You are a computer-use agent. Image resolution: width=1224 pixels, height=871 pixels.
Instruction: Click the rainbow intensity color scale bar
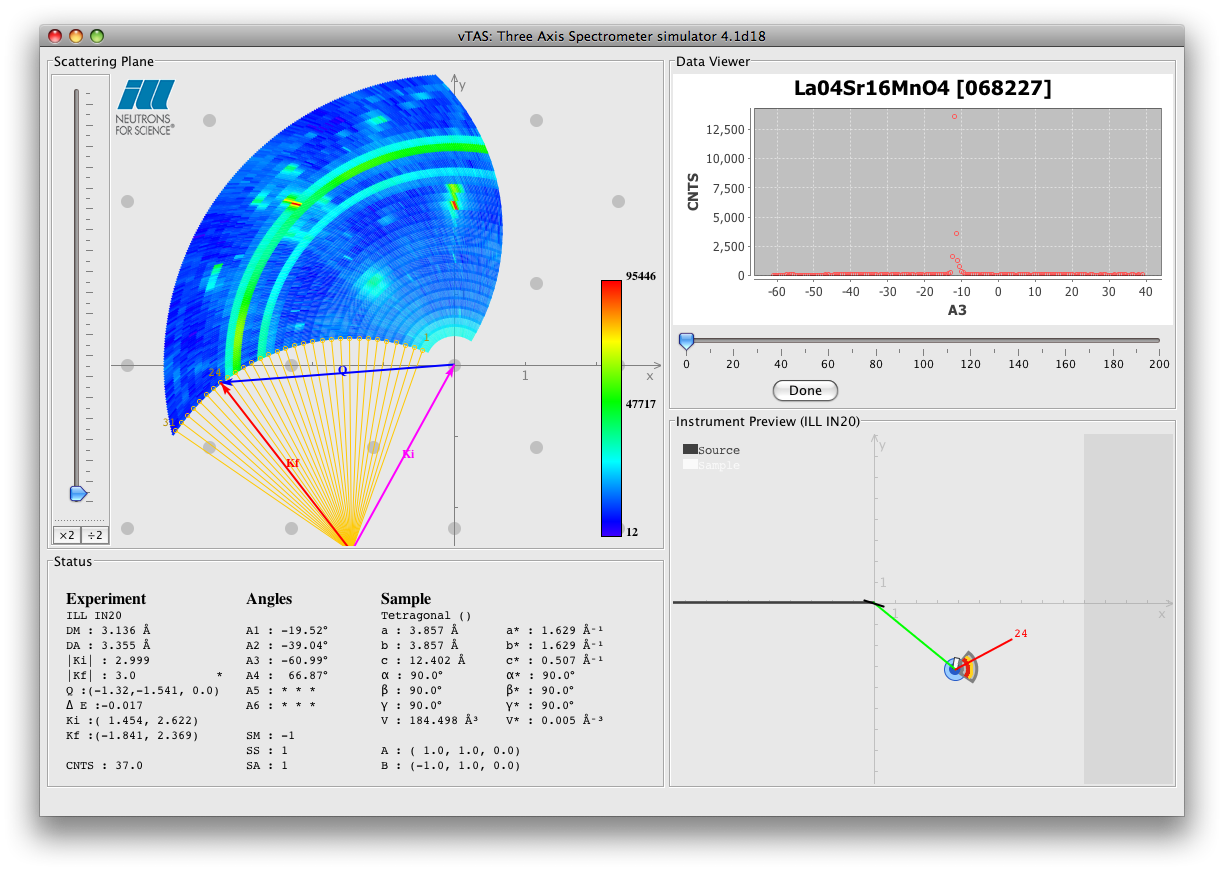[x=611, y=408]
